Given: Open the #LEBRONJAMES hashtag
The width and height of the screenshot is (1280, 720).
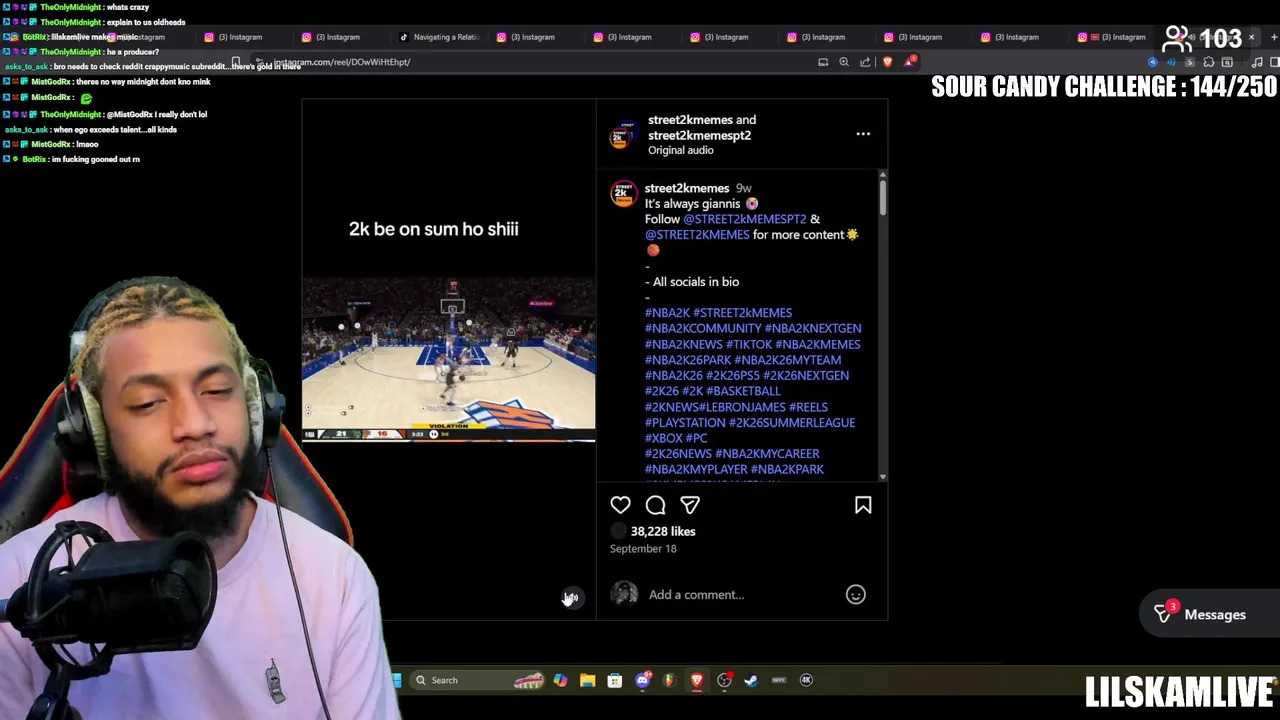Looking at the screenshot, I should click(x=742, y=407).
